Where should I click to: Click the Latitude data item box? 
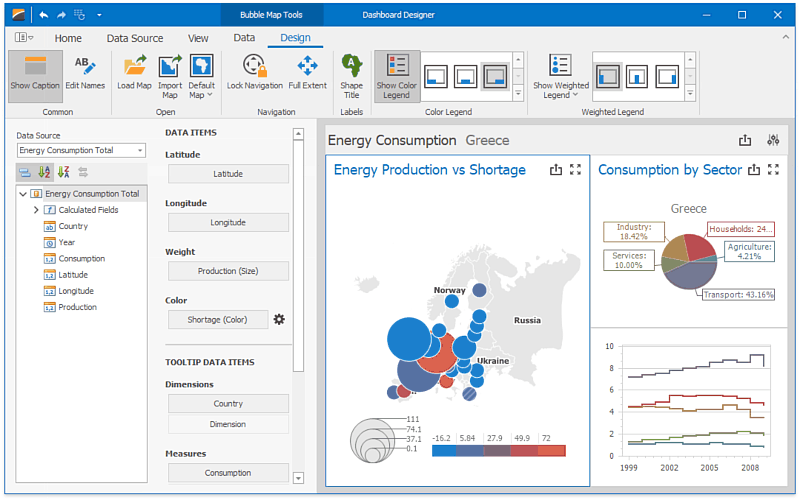(228, 174)
